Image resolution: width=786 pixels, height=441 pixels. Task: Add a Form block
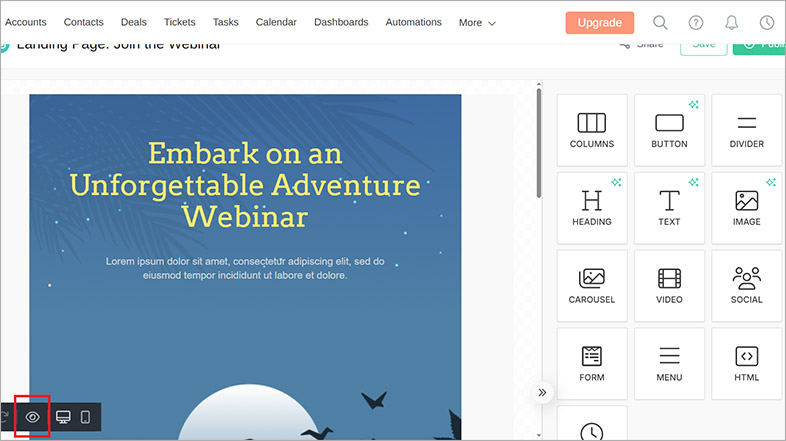click(592, 364)
